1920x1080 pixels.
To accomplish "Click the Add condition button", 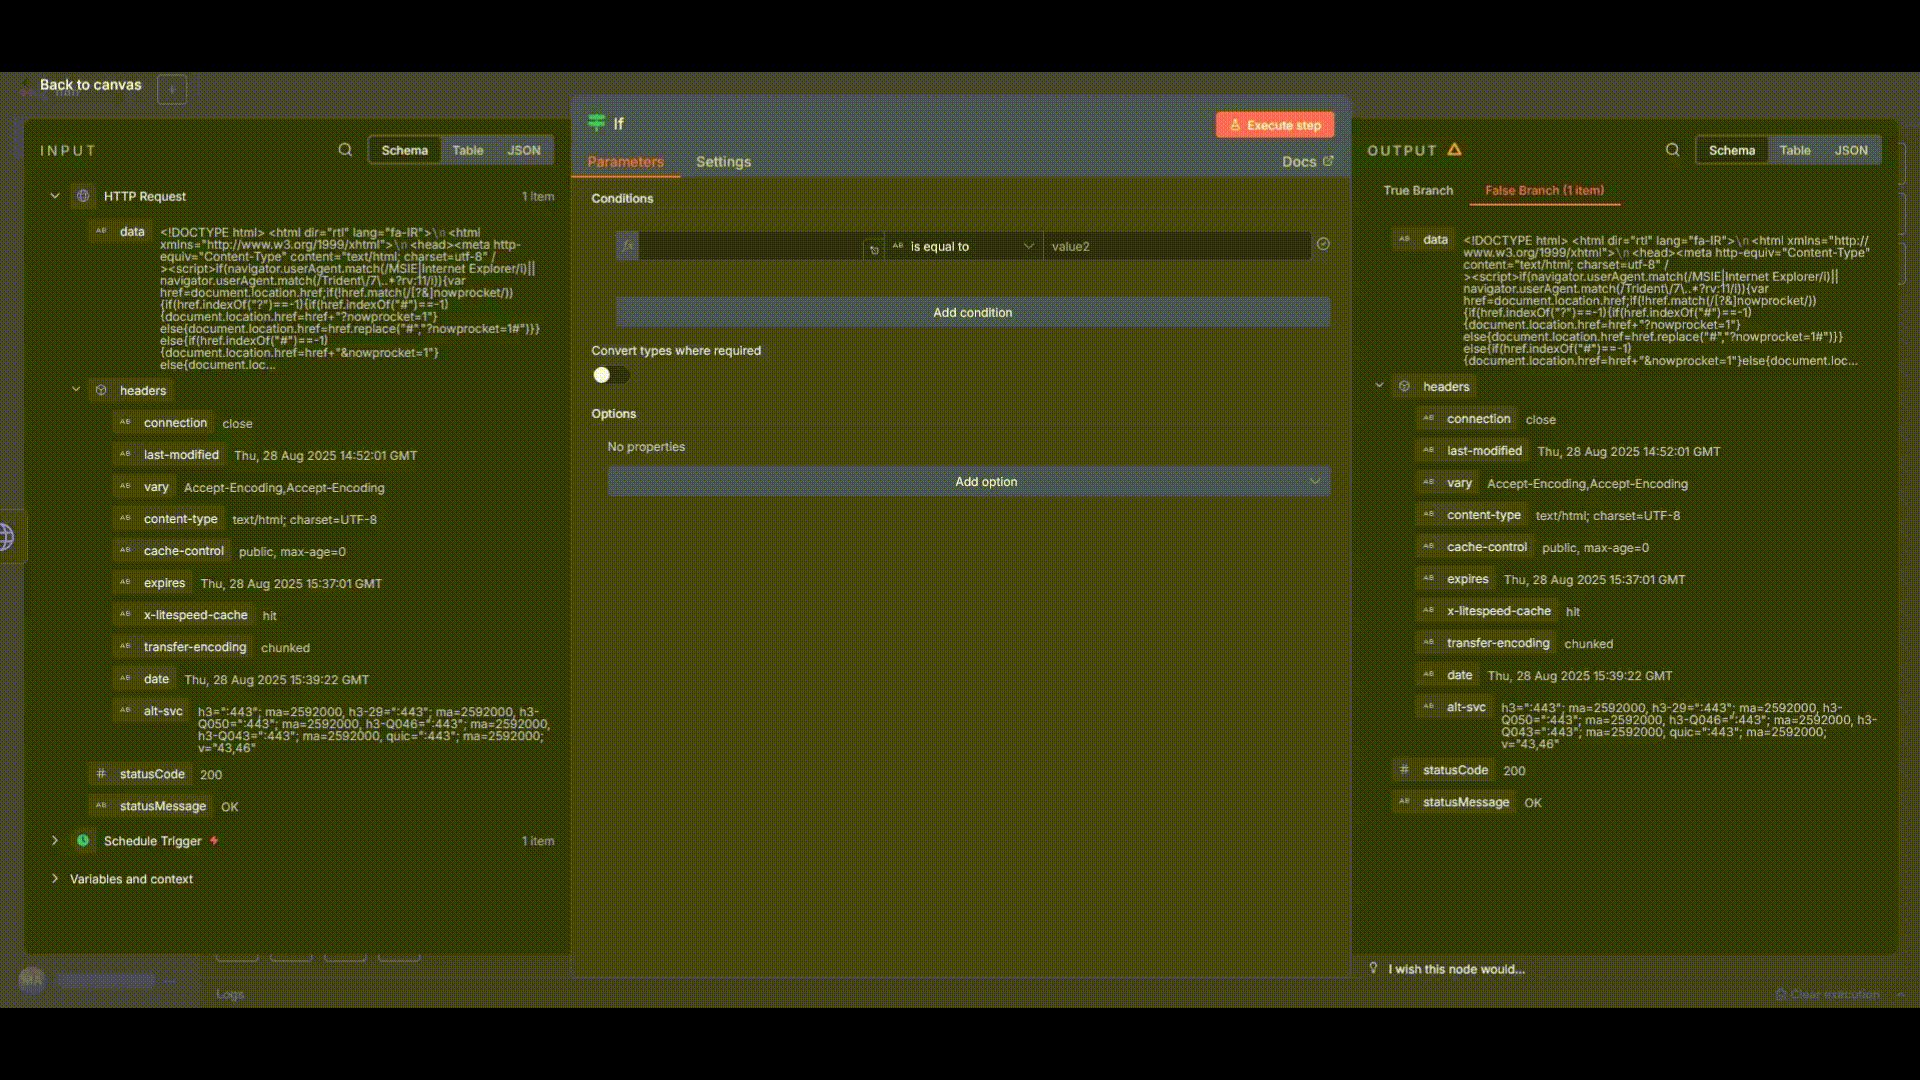I will point(972,312).
